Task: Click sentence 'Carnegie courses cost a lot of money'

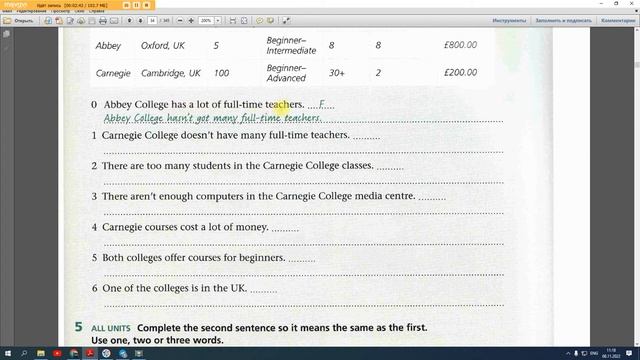Action: pyautogui.click(x=185, y=227)
